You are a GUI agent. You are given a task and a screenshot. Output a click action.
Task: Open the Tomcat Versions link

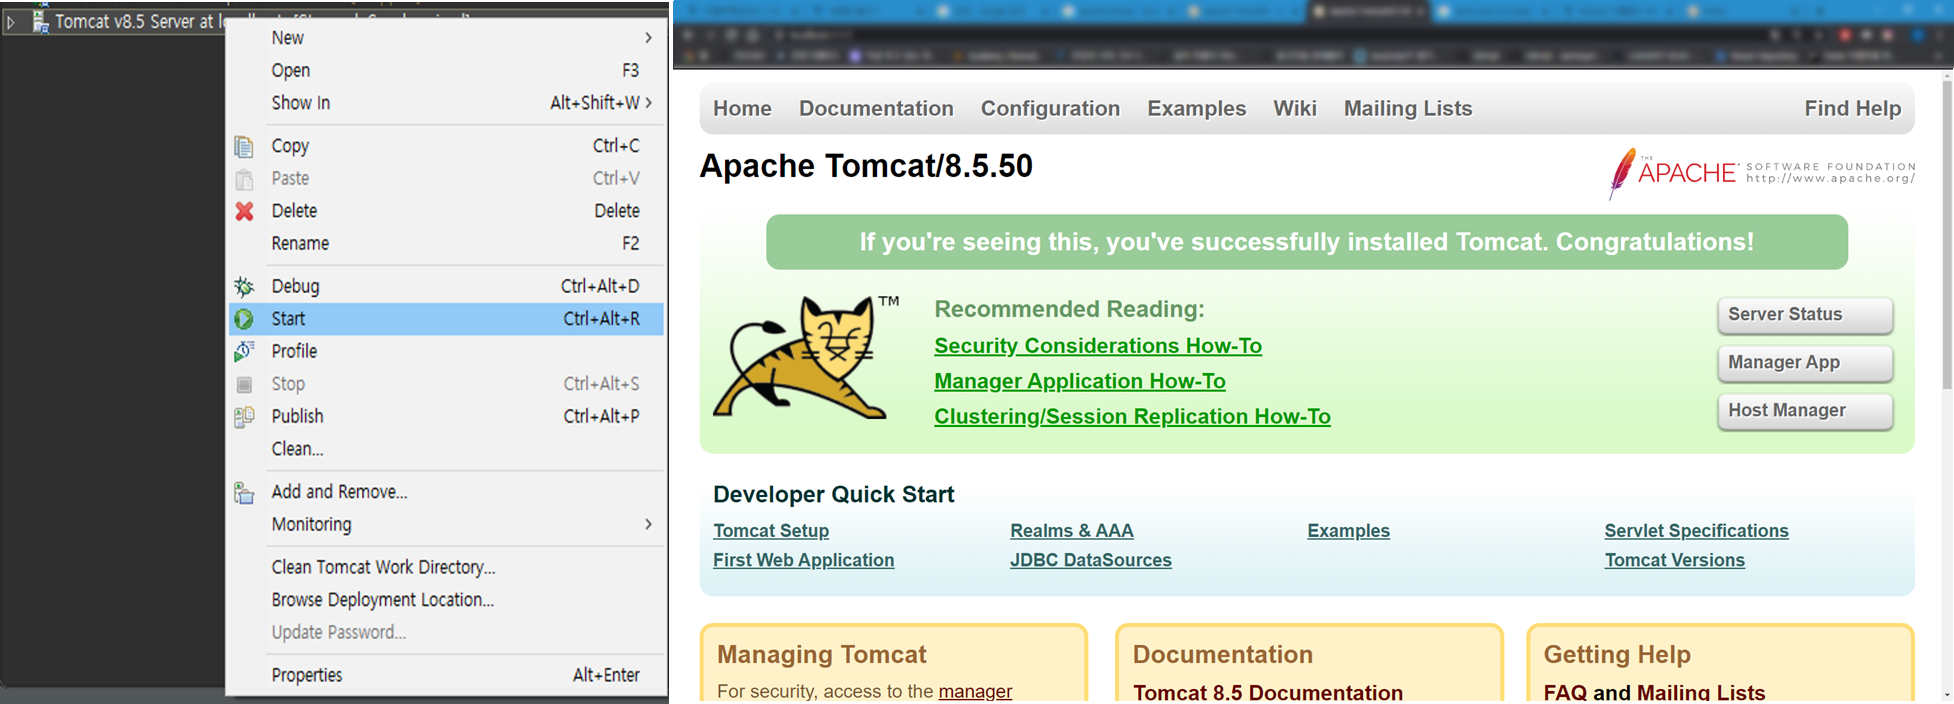tap(1674, 560)
